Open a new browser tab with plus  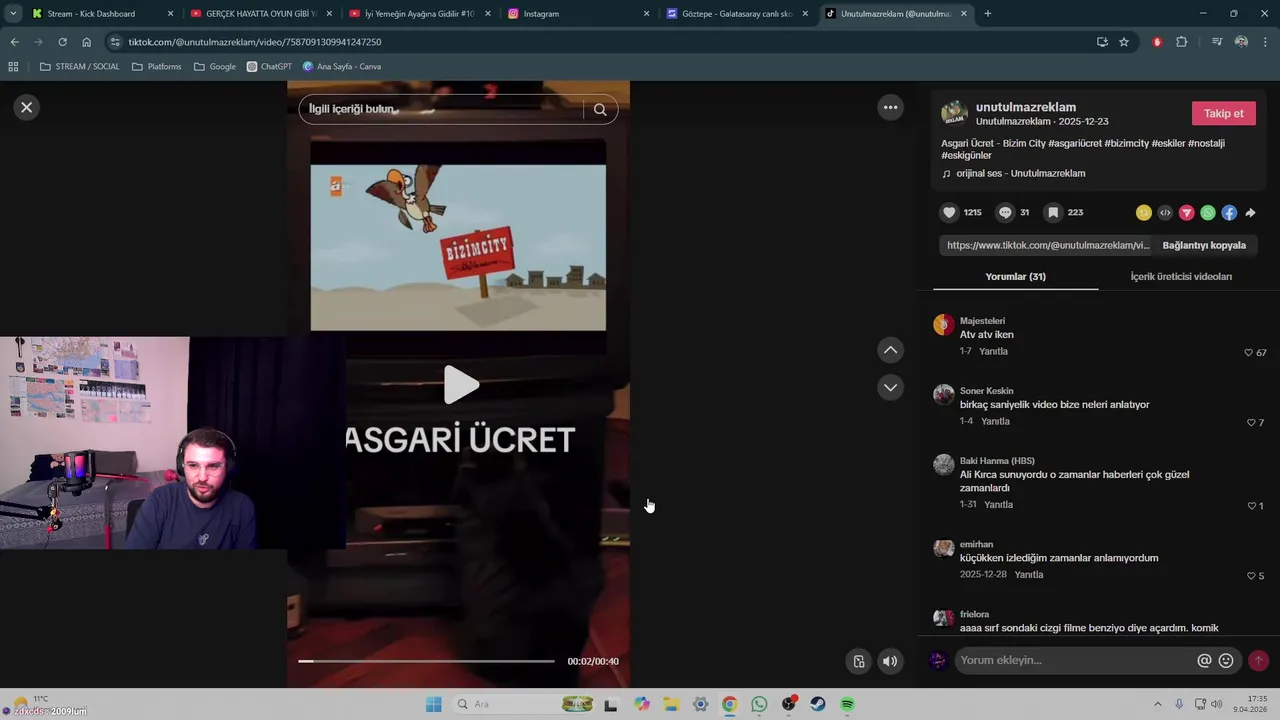coord(988,14)
